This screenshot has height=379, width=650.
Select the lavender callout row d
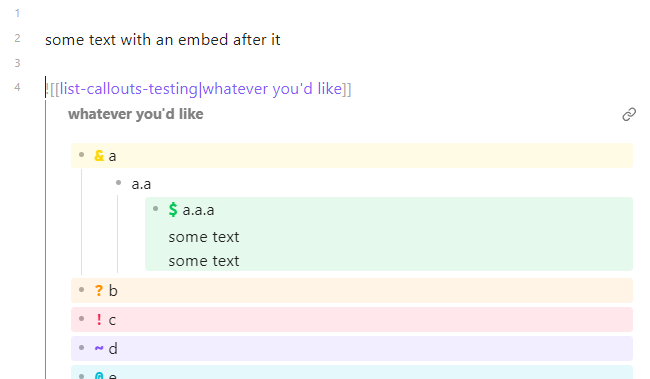point(352,348)
